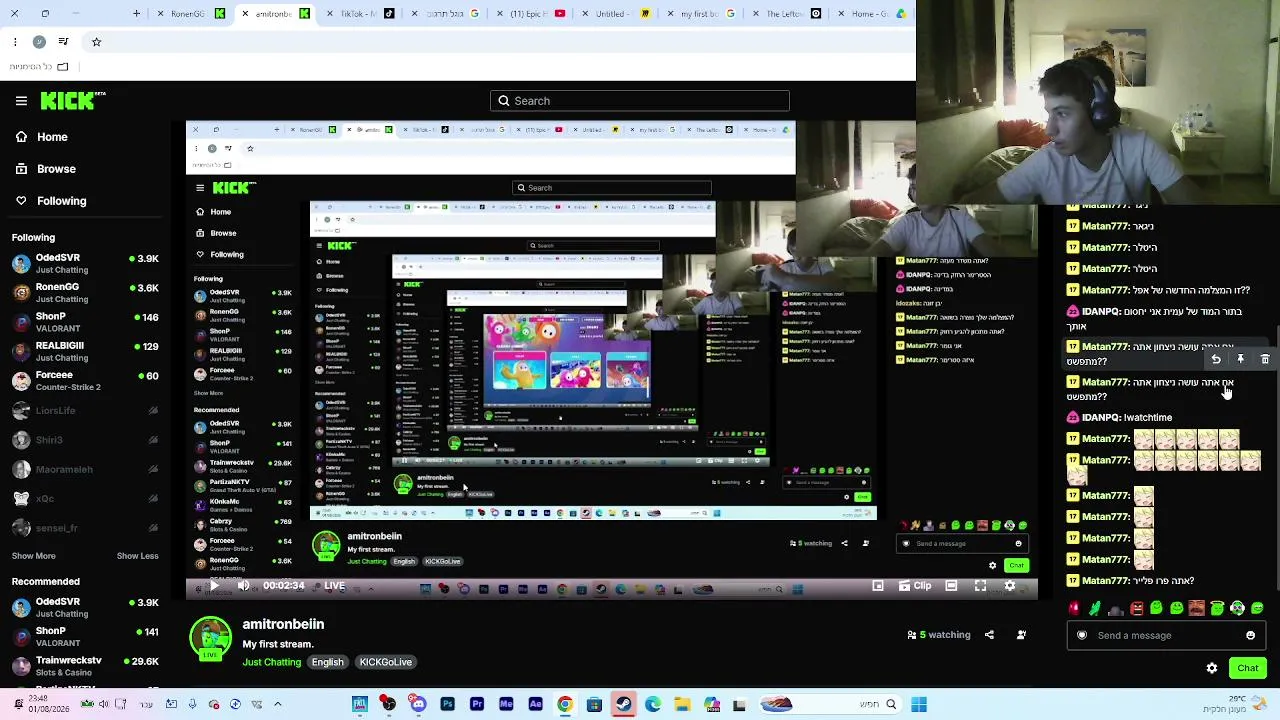Click the viewer list icon beside share
This screenshot has width=1280, height=720.
click(1021, 635)
